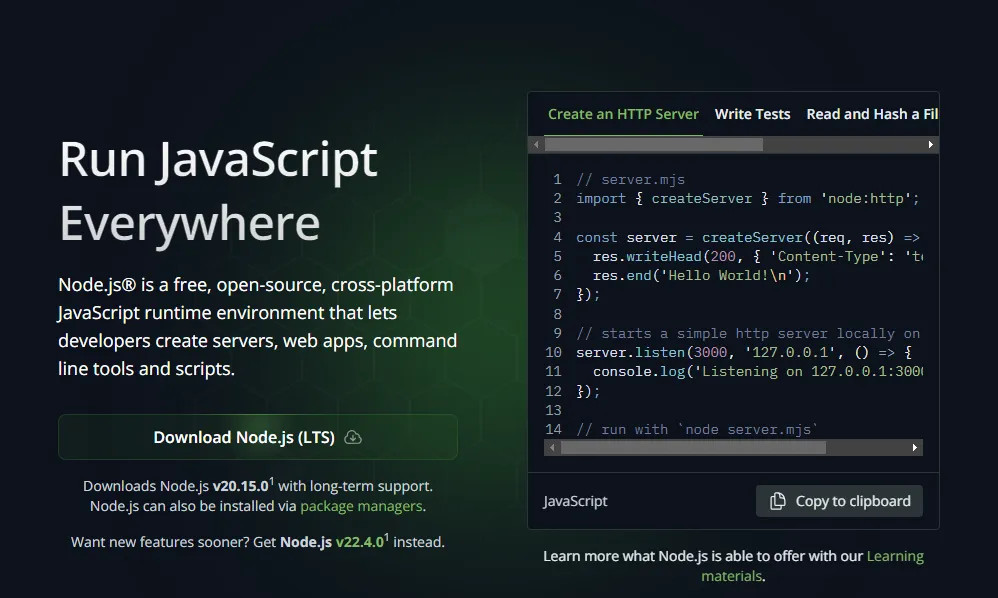Click the left arrow of the top code scrollbar
998x598 pixels.
tap(535, 144)
